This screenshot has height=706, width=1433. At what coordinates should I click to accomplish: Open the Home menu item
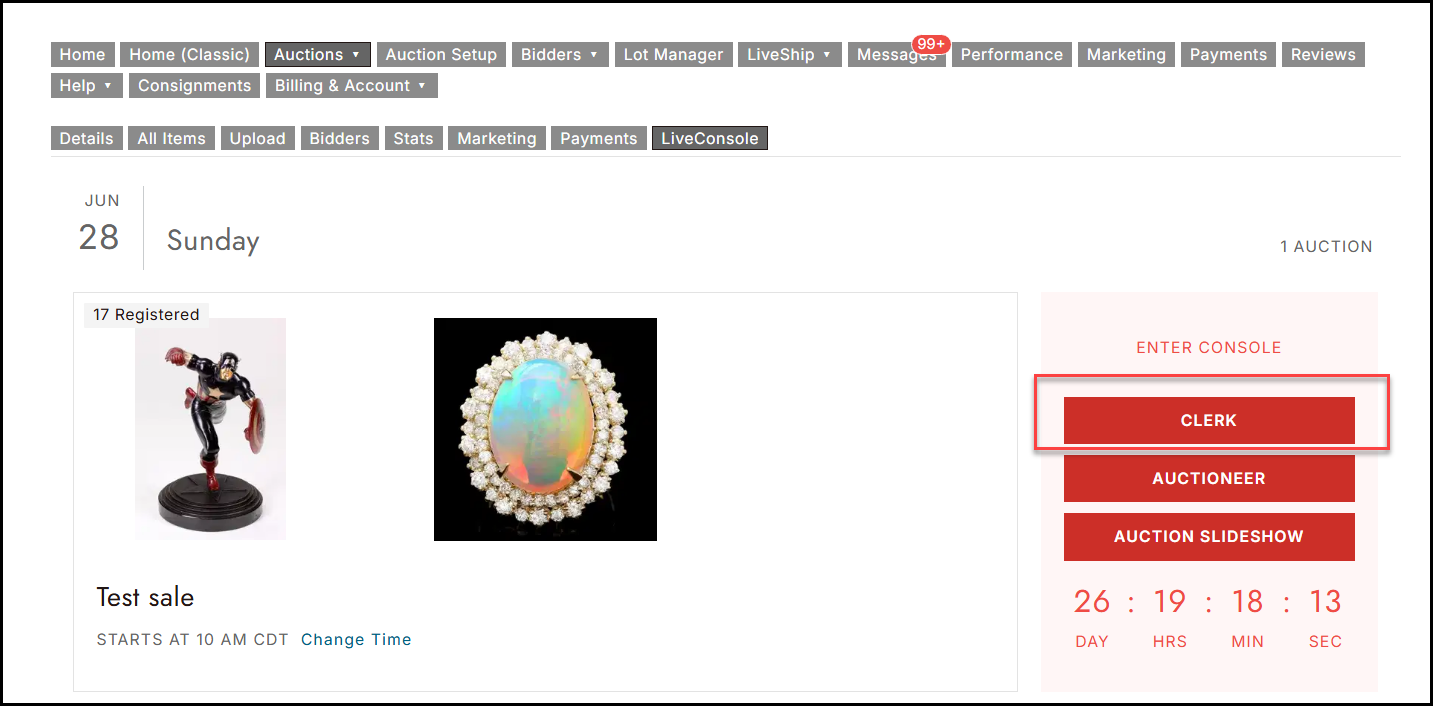82,55
